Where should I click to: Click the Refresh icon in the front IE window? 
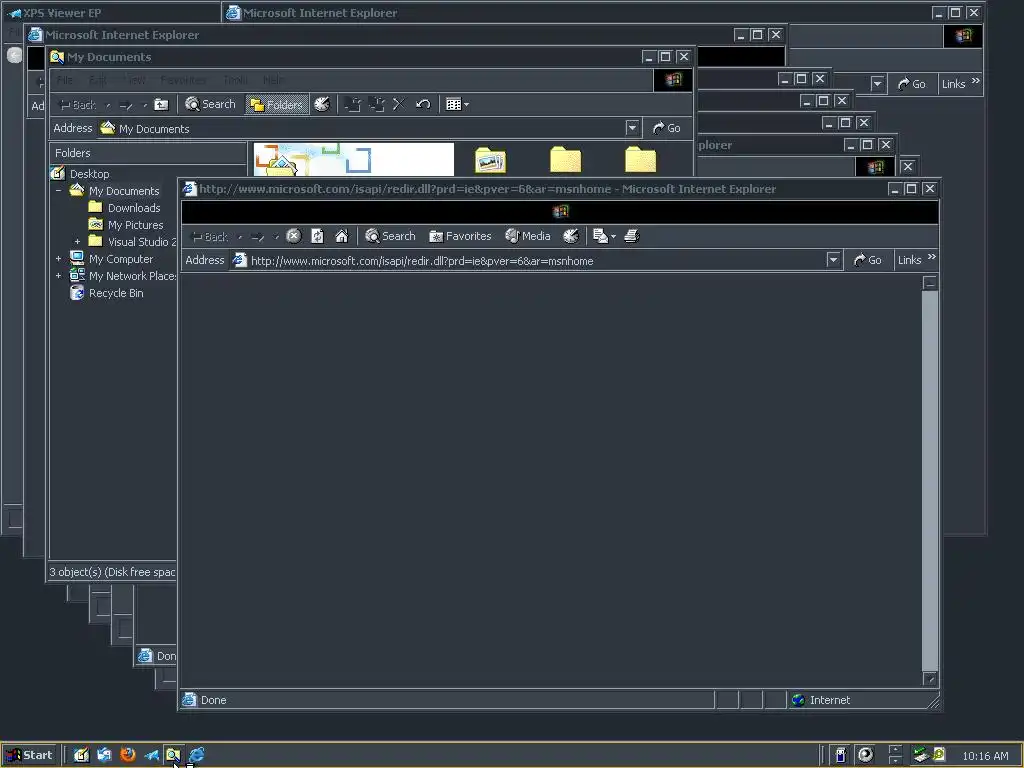point(317,236)
